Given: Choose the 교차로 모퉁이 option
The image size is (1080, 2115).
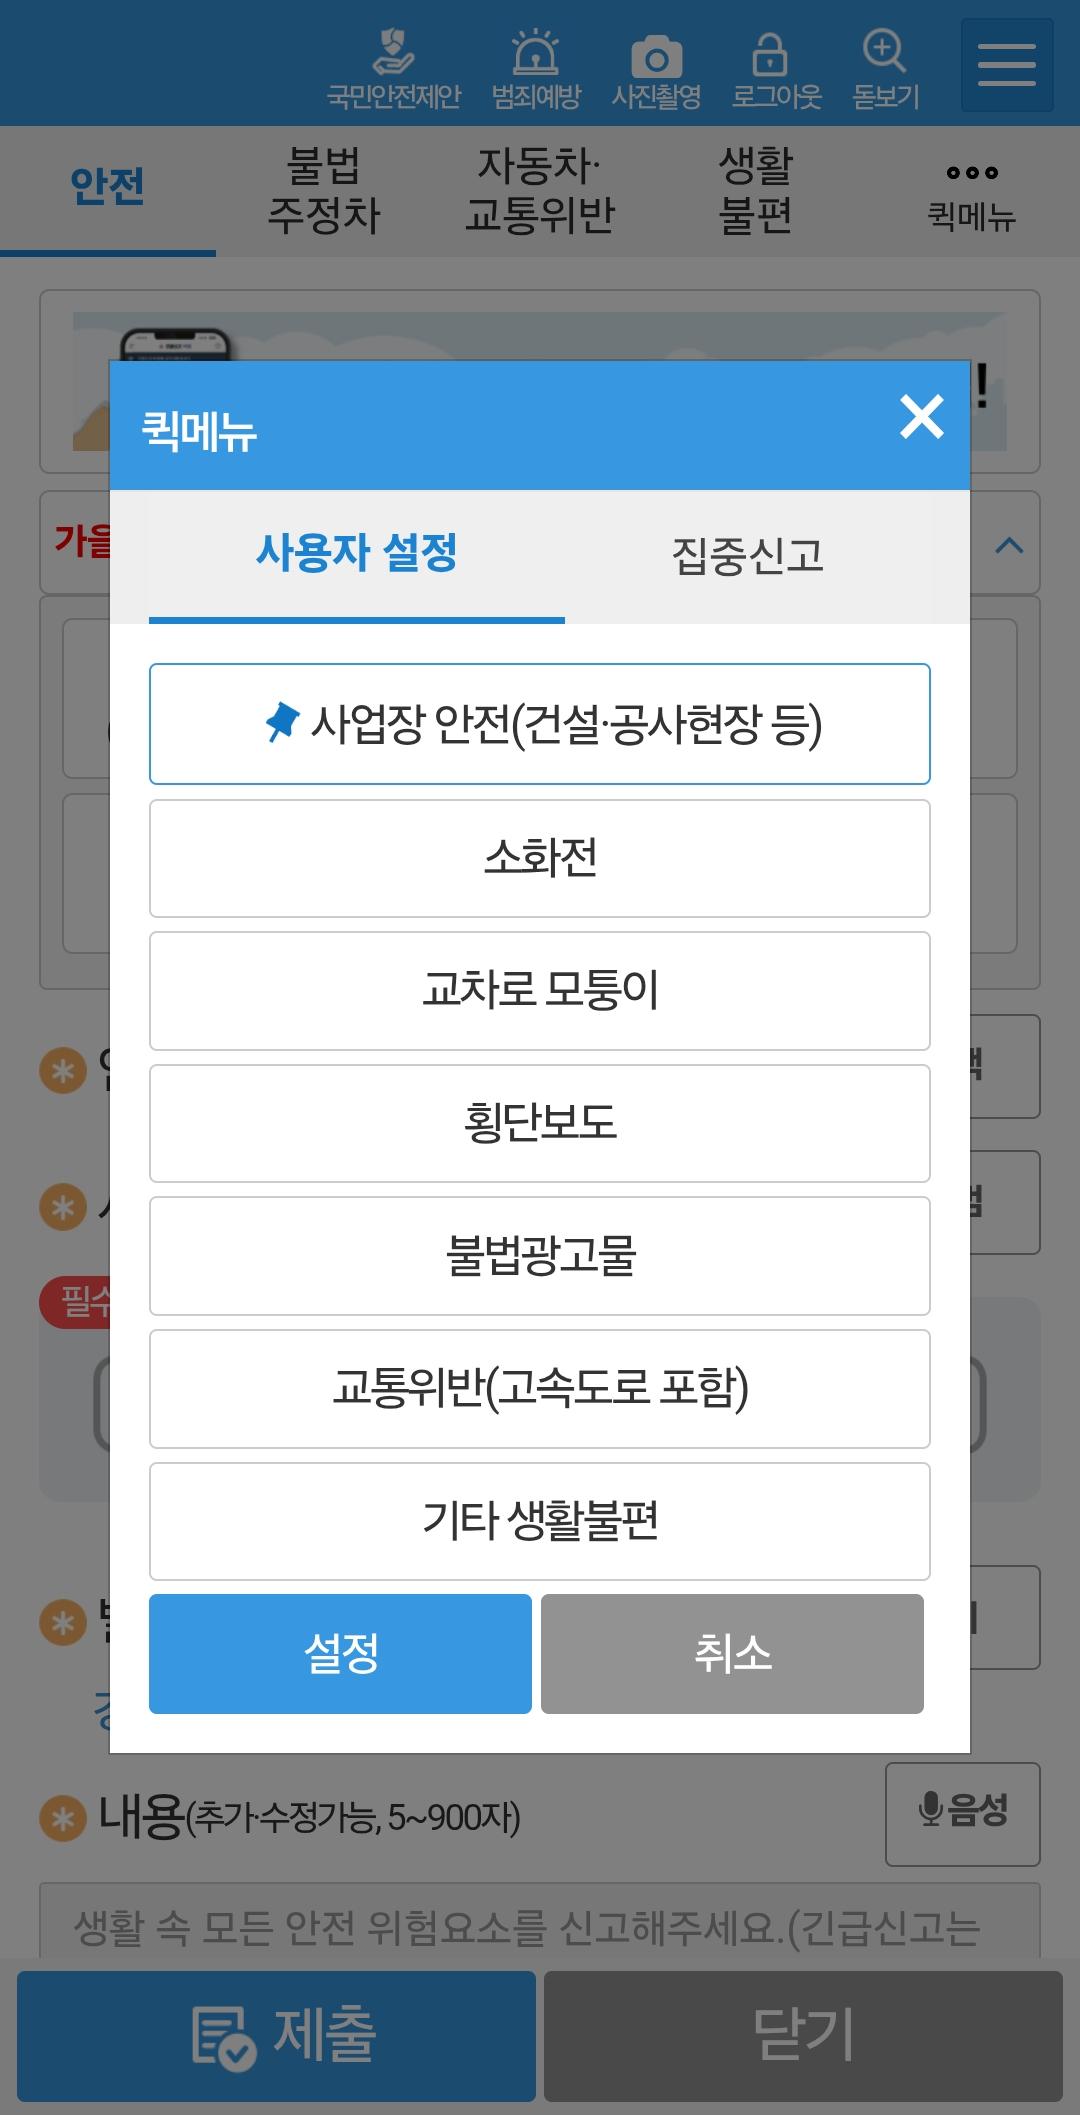Looking at the screenshot, I should pyautogui.click(x=540, y=991).
